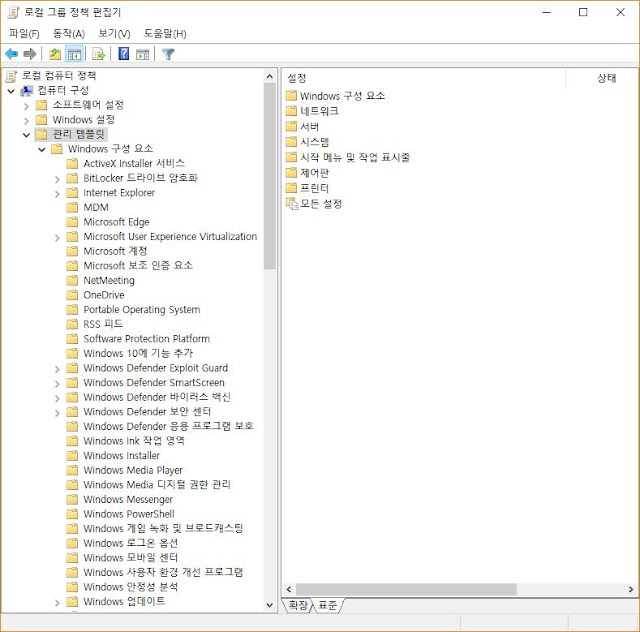Click the Windows 구성 요소 folder icon in right pane
640x632 pixels.
291,96
